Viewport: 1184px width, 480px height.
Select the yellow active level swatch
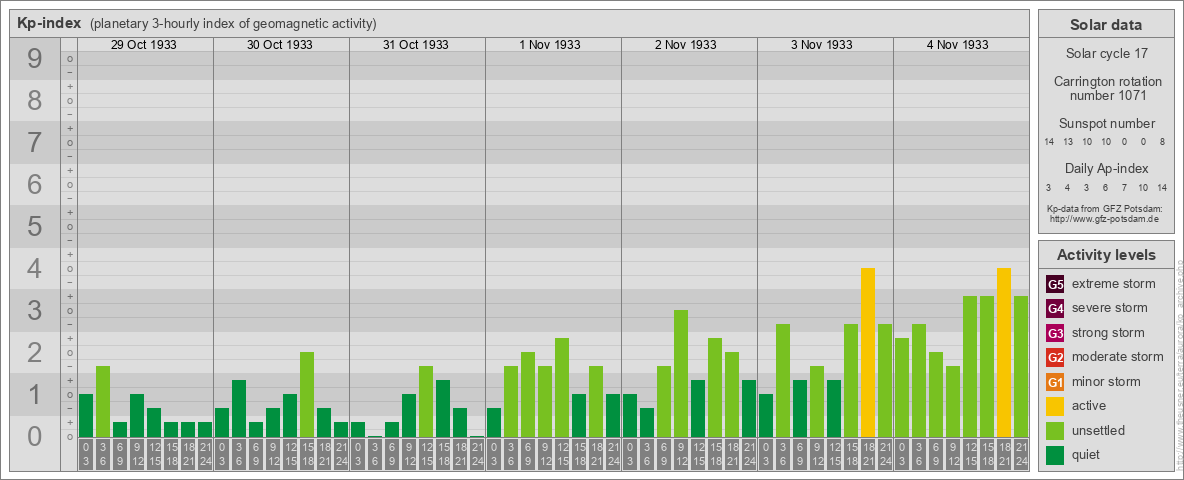(1055, 406)
